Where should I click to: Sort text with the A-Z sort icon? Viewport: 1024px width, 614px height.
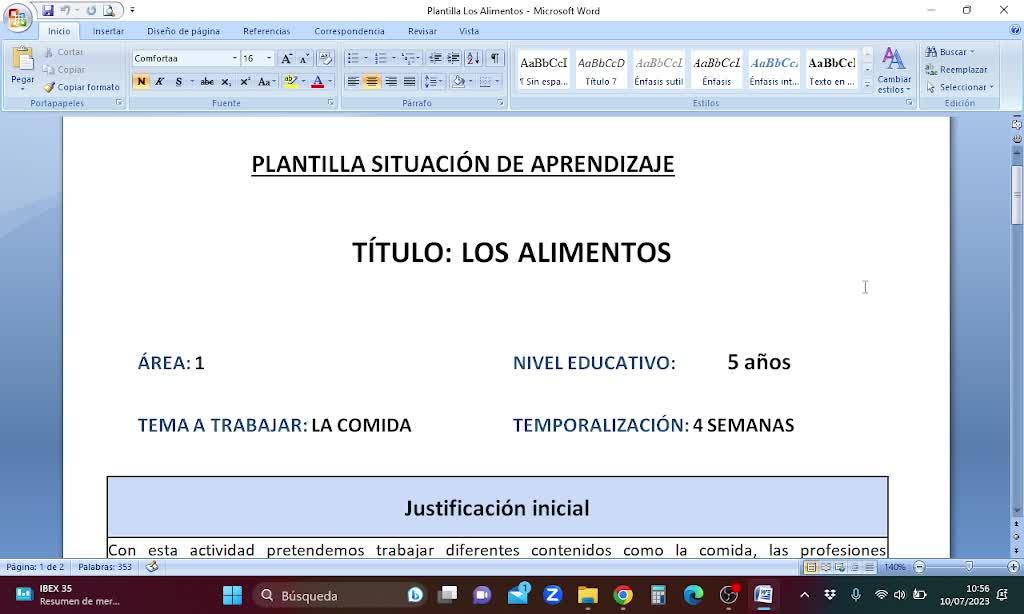click(x=473, y=58)
